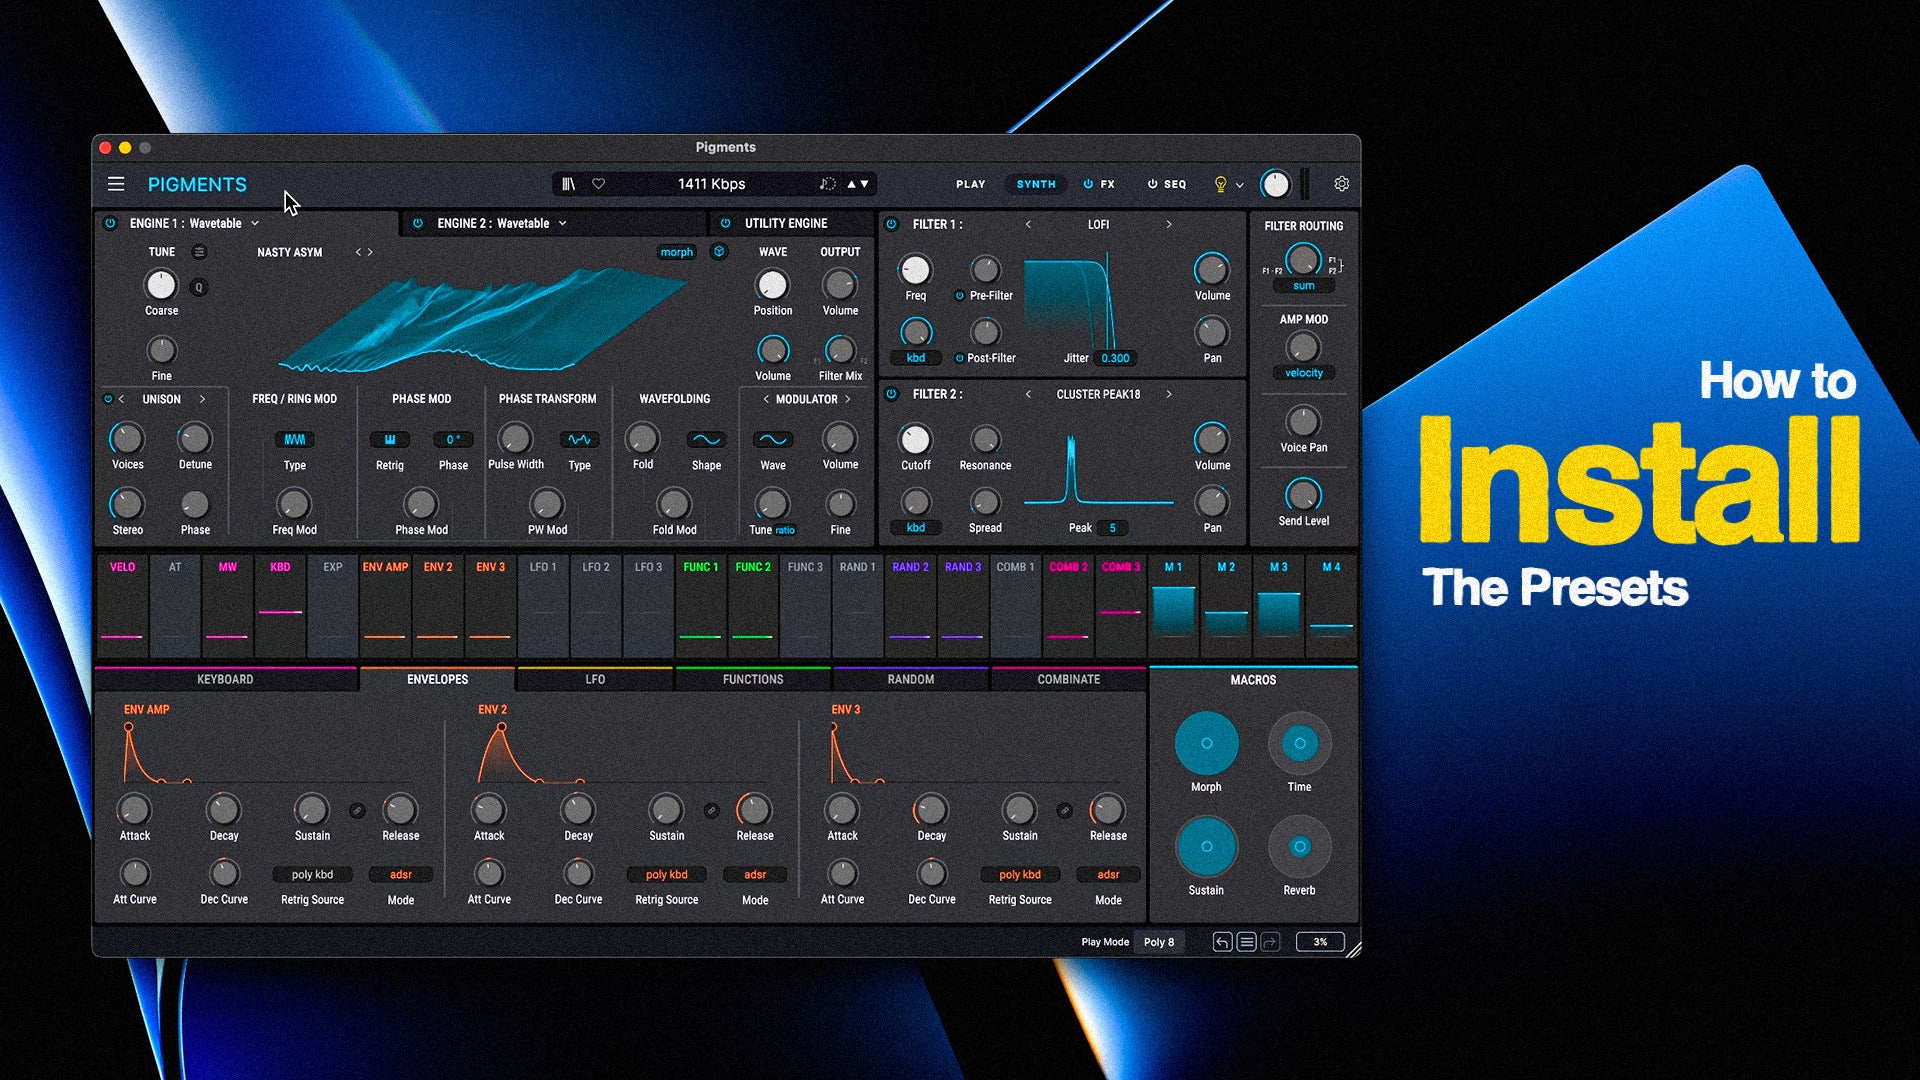Switch to the LFO tab
Viewport: 1920px width, 1080px height.
coord(595,679)
